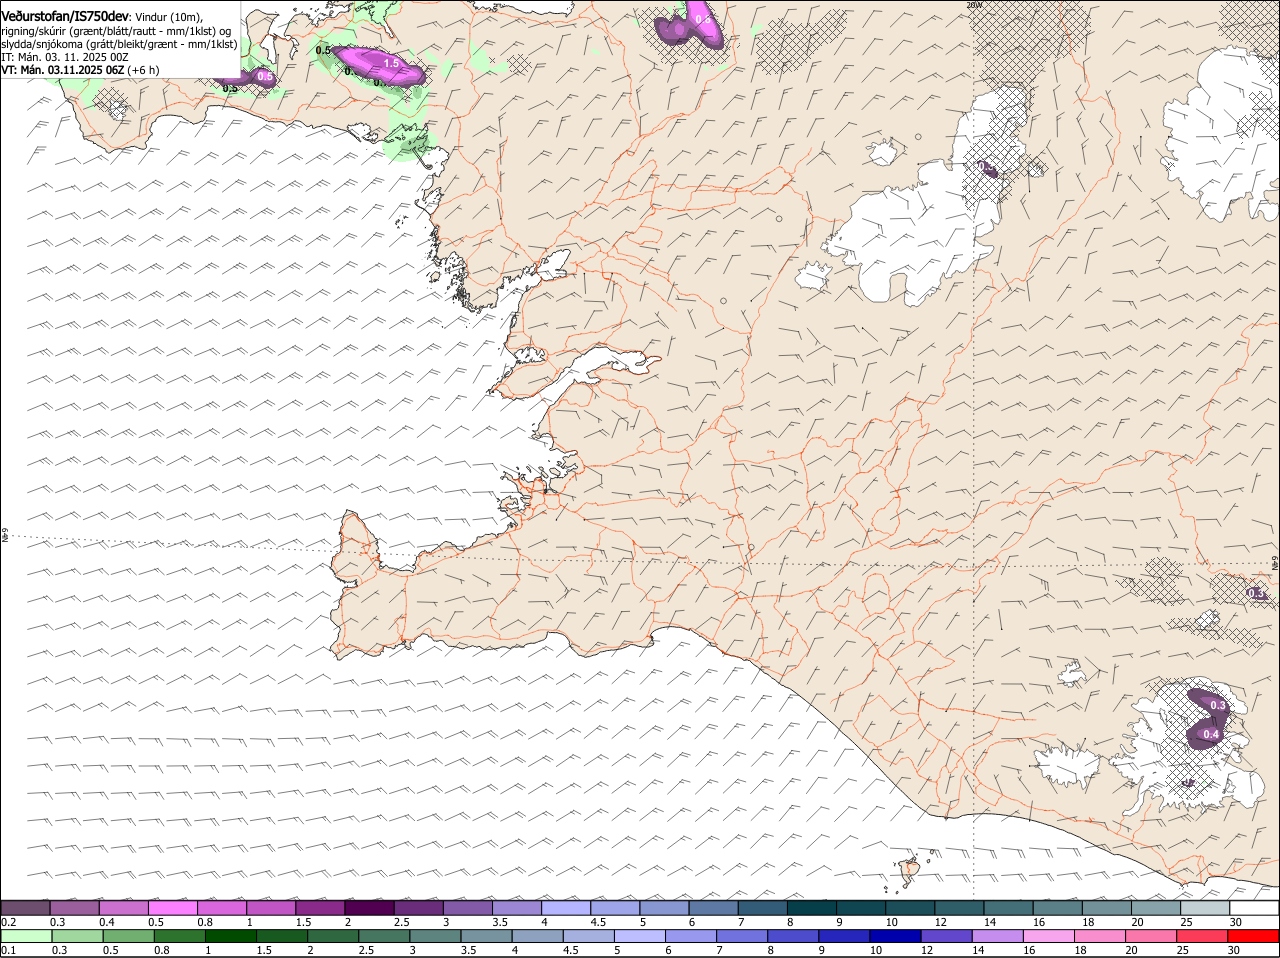Select the lower legend swatch starting at 0.1
Viewport: 1280px width, 958px height.
(x=26, y=936)
